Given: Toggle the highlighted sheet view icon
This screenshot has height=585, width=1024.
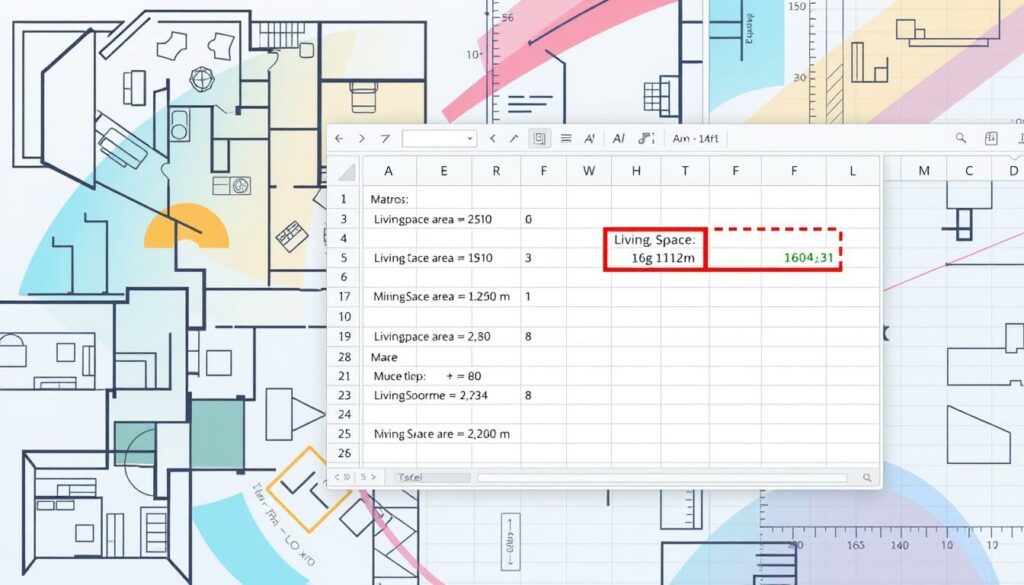Looking at the screenshot, I should 539,138.
